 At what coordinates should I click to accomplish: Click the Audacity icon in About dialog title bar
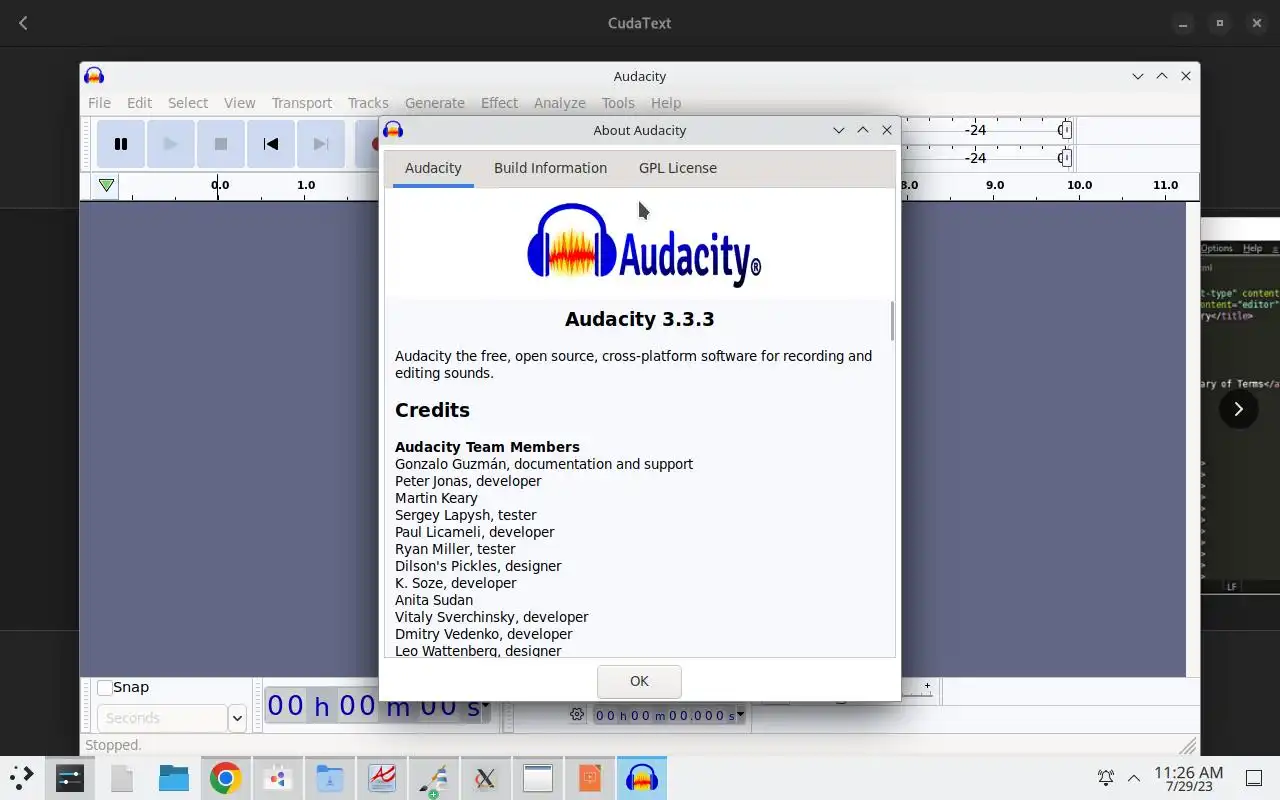pyautogui.click(x=393, y=130)
